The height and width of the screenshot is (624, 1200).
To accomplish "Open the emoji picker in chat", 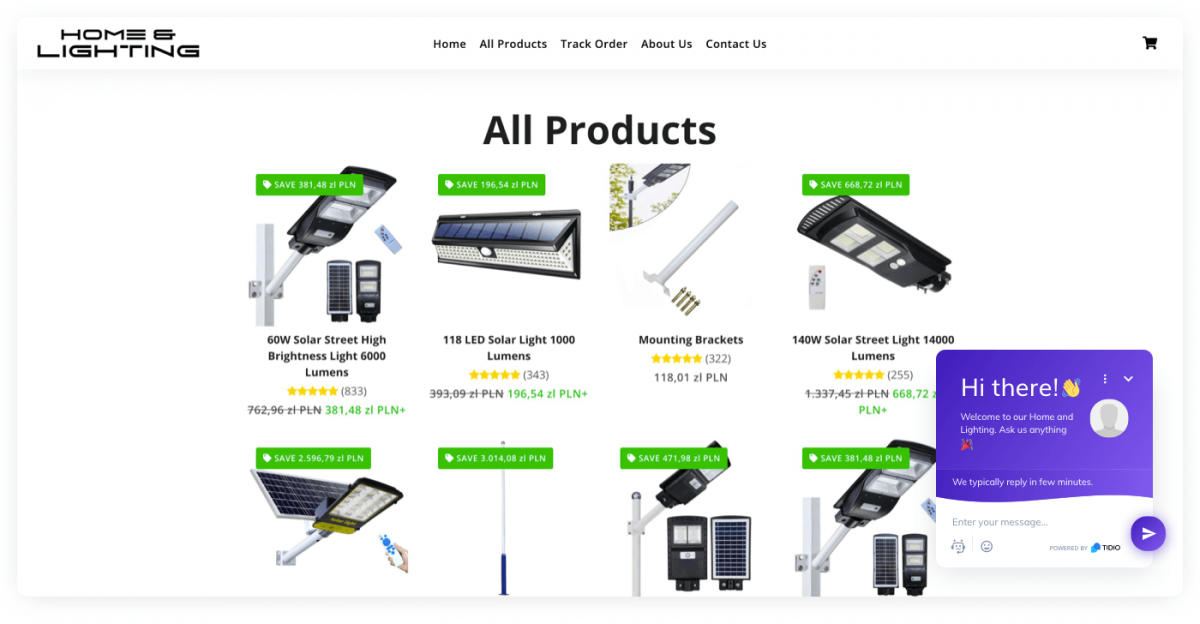I will tap(987, 547).
